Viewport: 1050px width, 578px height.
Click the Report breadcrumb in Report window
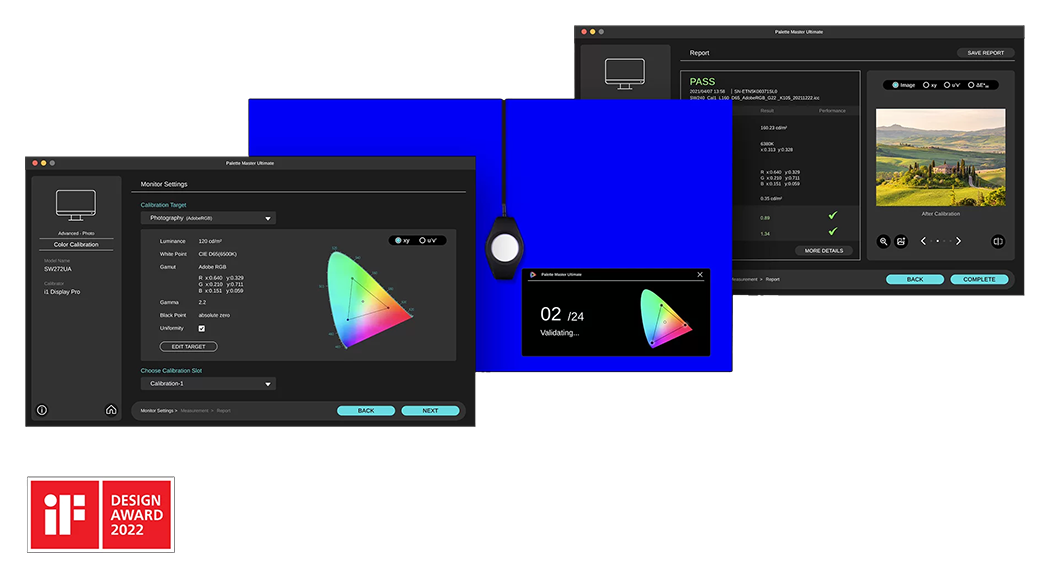[772, 279]
